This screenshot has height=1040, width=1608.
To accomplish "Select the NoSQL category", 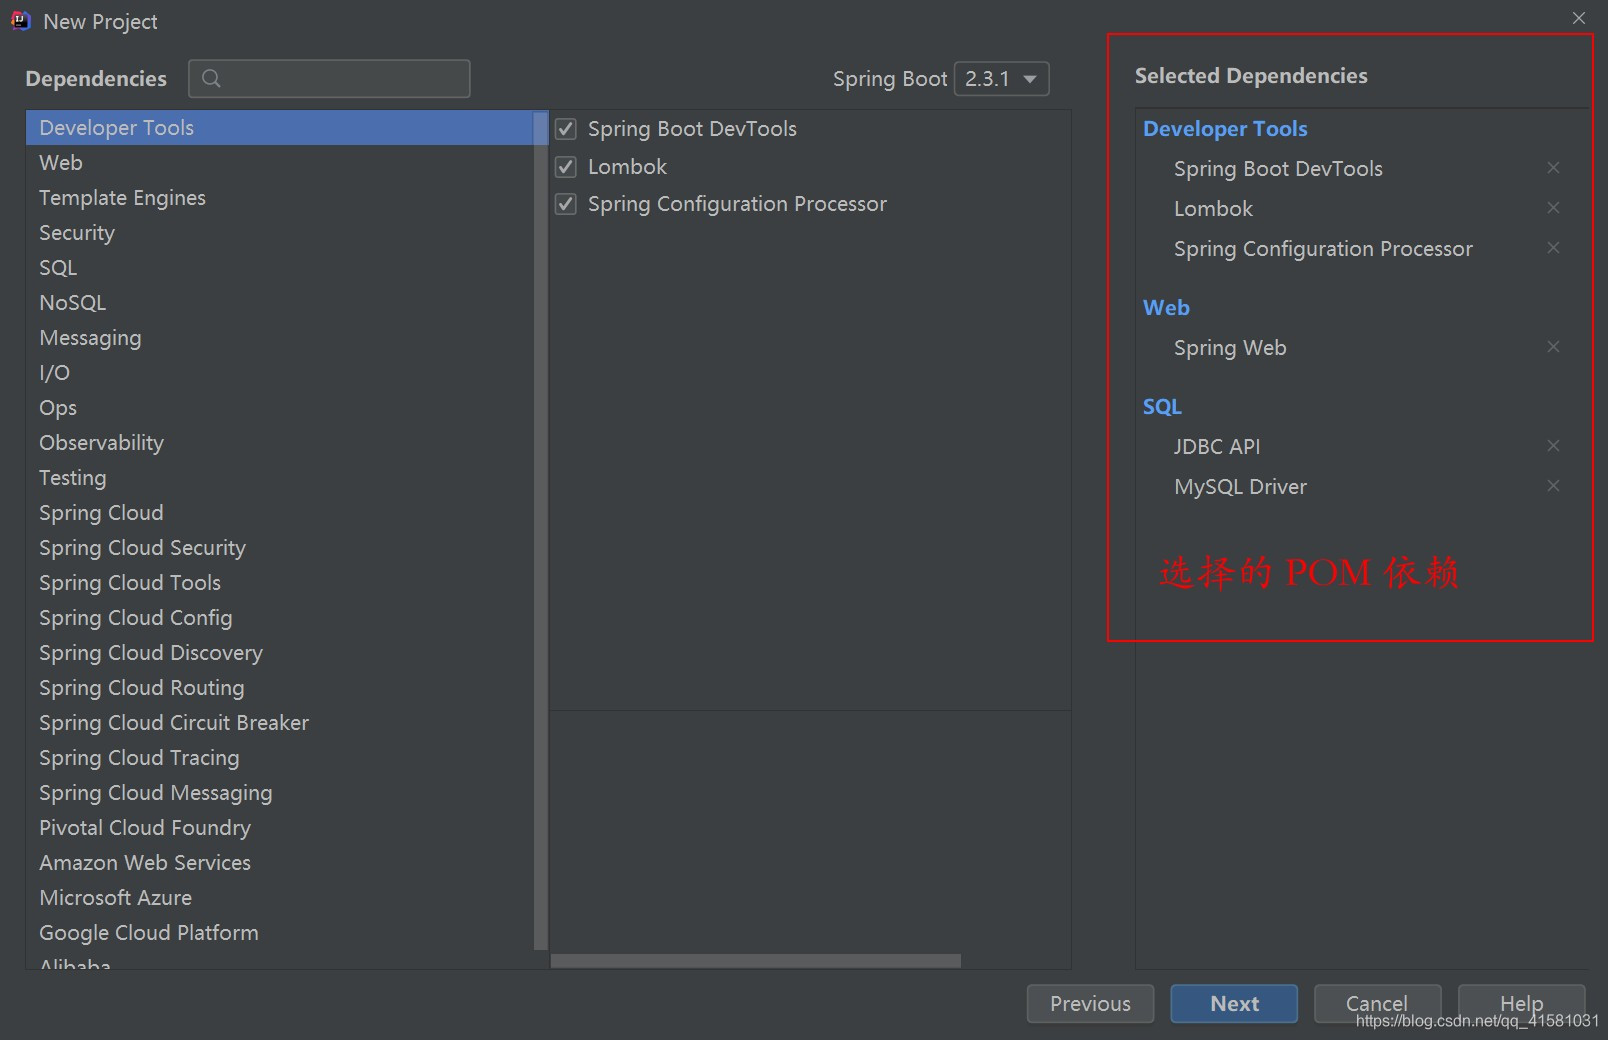I will 280,303.
